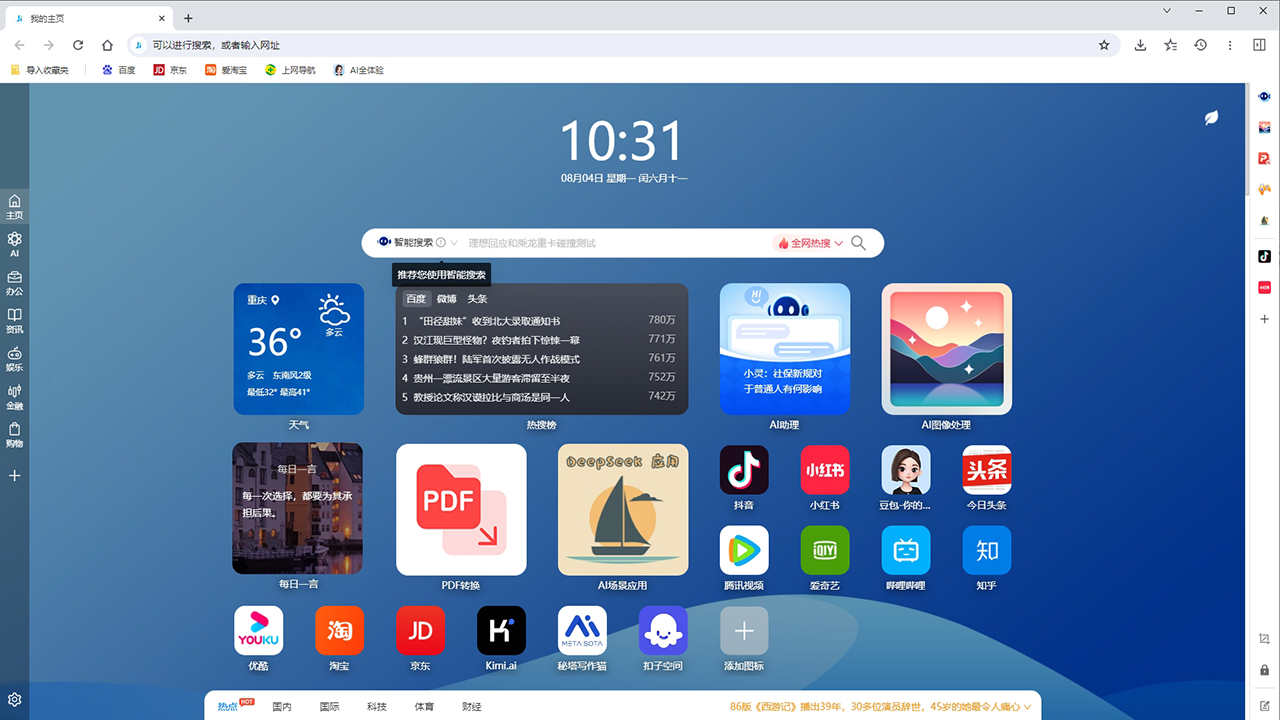1280x720 pixels.
Task: Switch to the 微博 hot search tab
Action: 446,299
